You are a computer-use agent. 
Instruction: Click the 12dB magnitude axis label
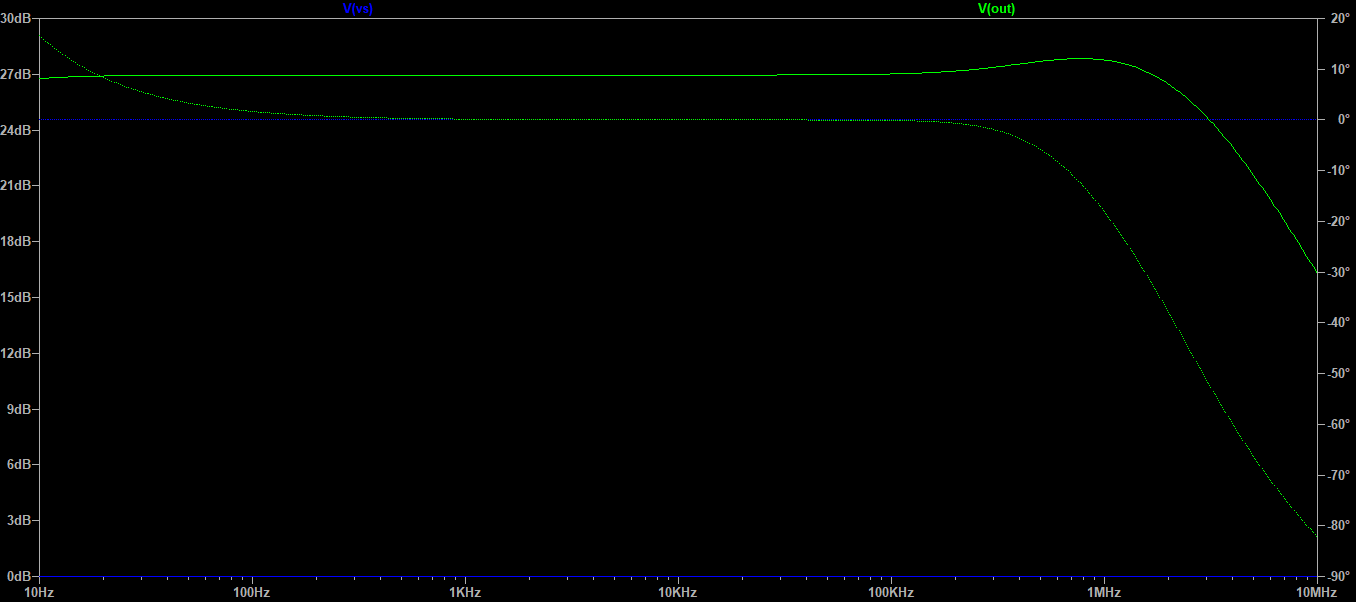pos(14,353)
